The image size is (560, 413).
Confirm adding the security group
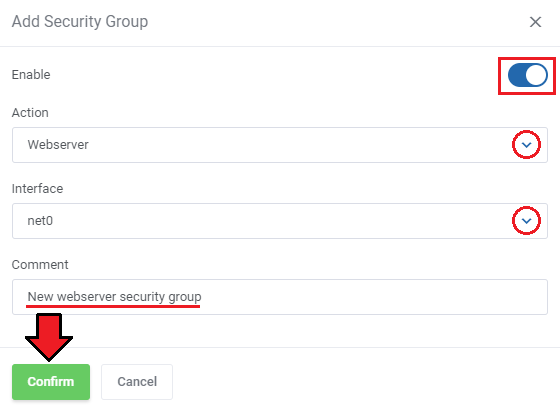coord(51,382)
